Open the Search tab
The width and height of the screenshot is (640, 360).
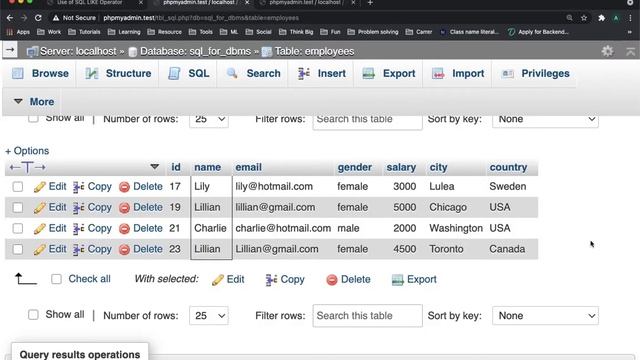coord(253,73)
